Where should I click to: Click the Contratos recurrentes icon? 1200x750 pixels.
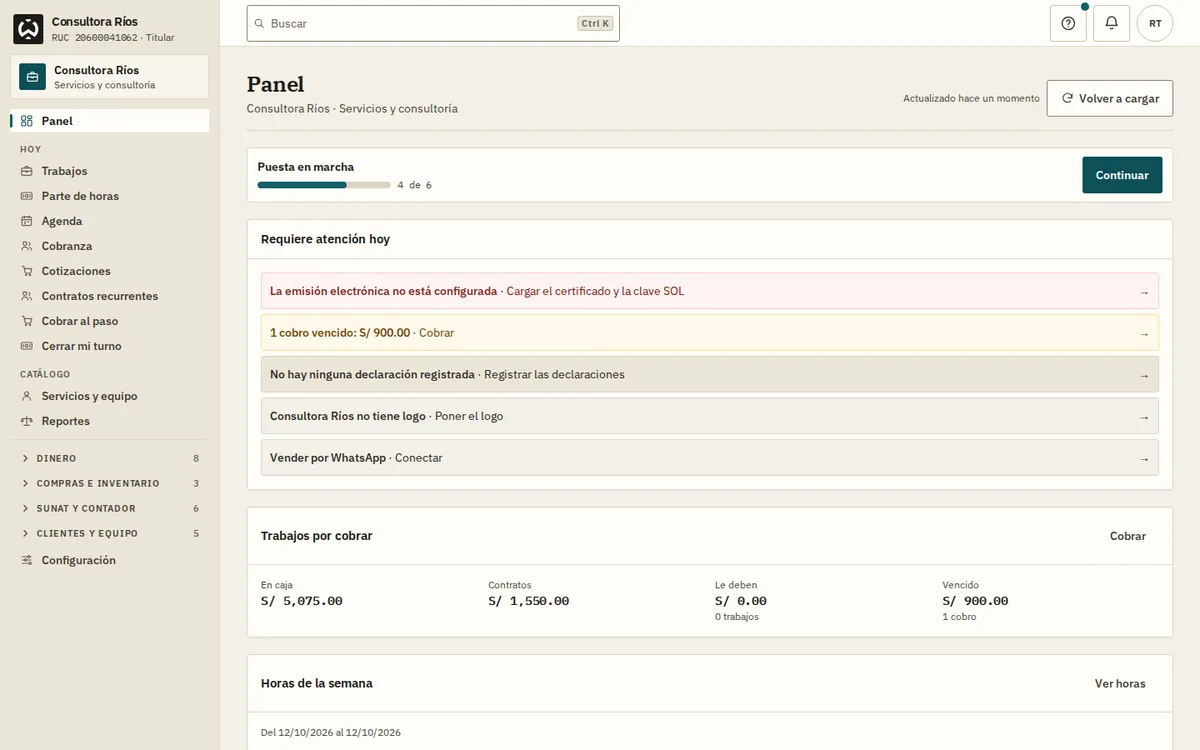(x=27, y=296)
